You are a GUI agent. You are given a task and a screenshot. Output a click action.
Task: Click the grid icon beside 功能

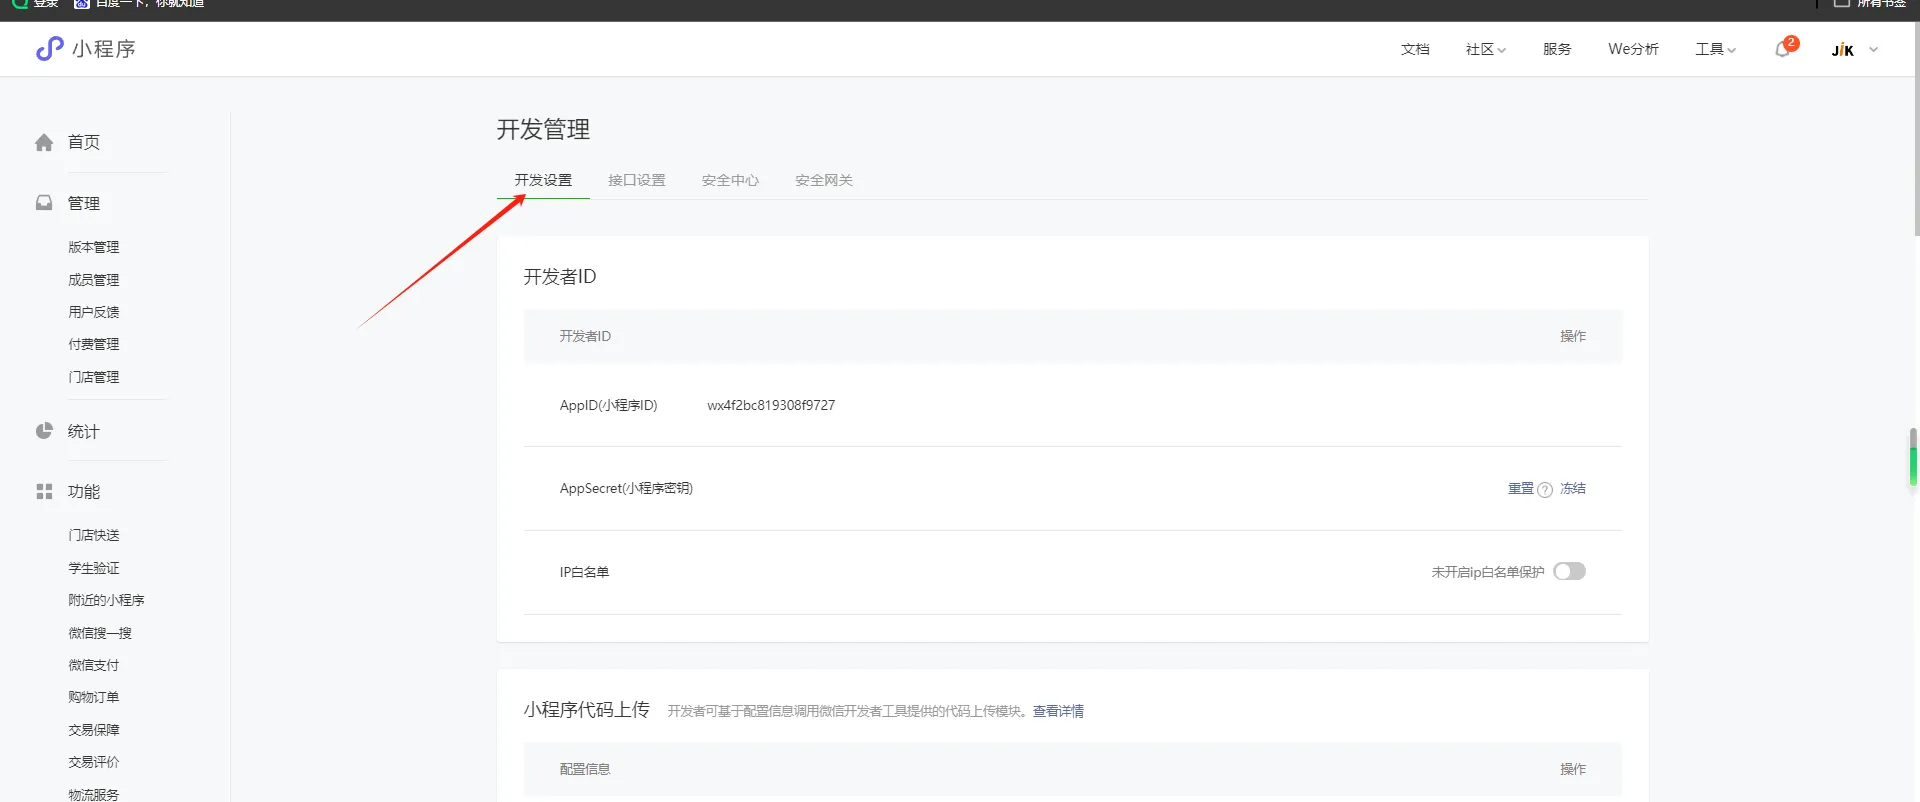click(44, 491)
